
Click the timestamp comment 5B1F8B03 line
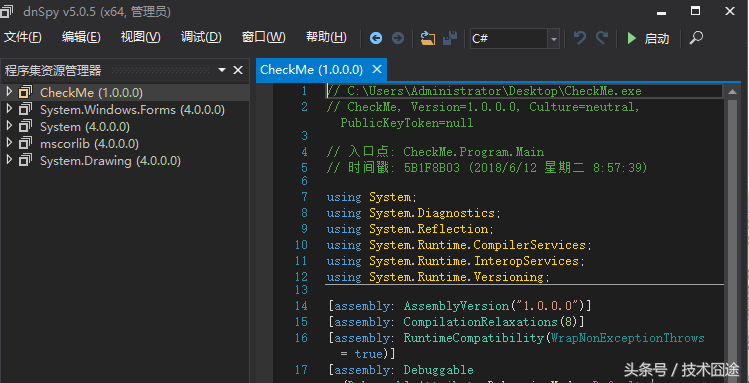pos(487,168)
